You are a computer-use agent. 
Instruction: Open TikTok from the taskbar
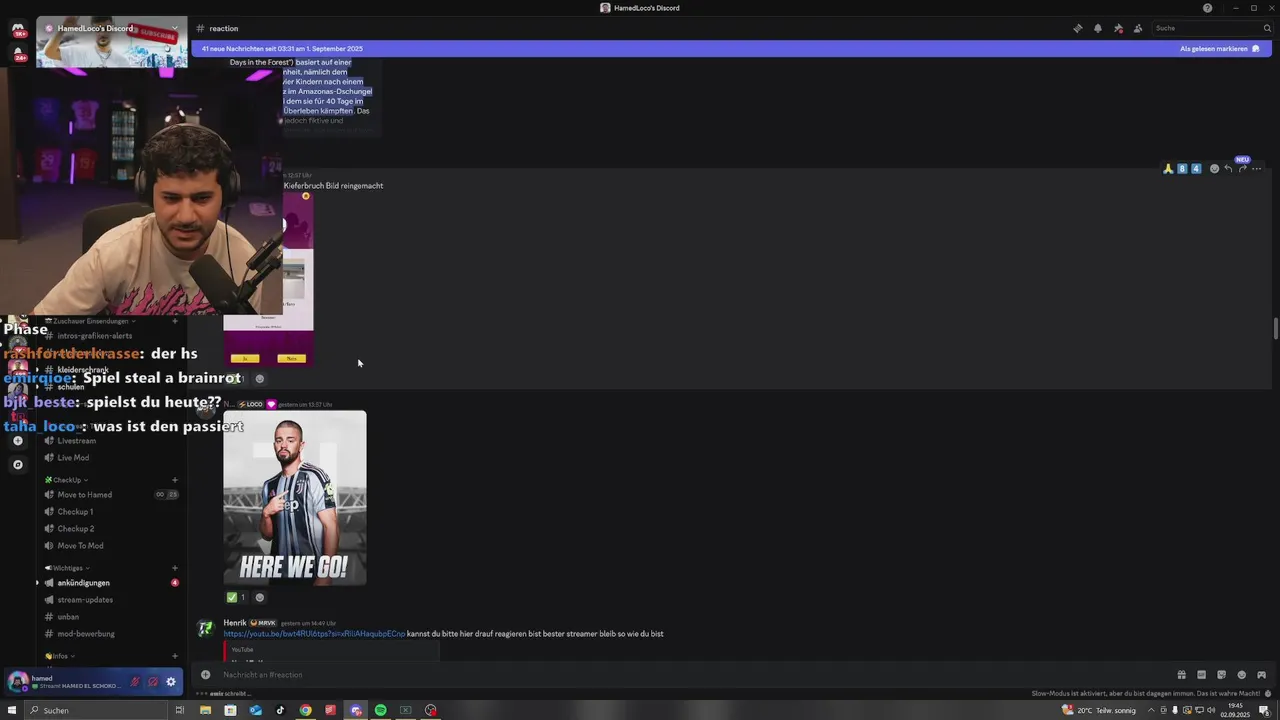coord(280,710)
